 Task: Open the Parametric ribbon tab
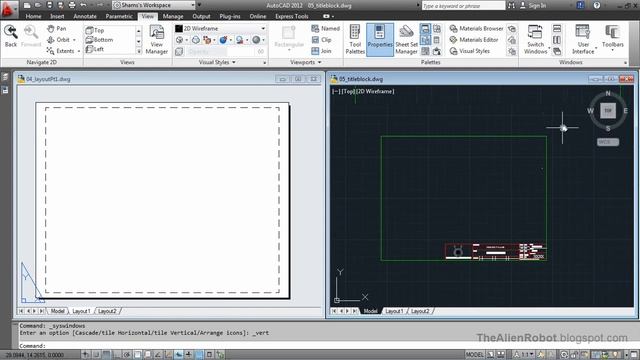(119, 16)
